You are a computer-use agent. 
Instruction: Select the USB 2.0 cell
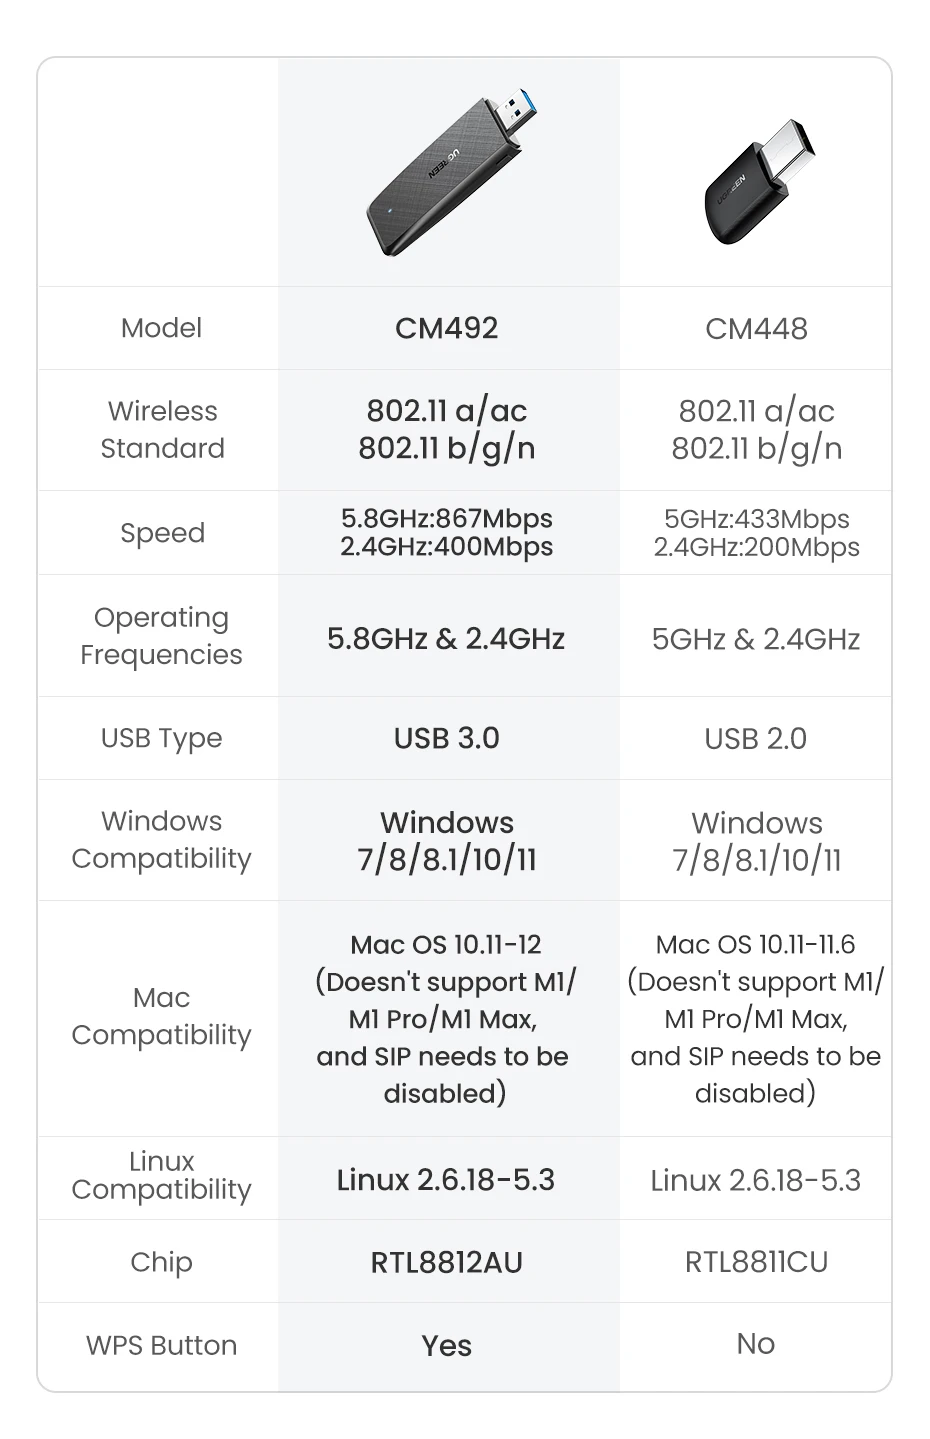(x=756, y=739)
